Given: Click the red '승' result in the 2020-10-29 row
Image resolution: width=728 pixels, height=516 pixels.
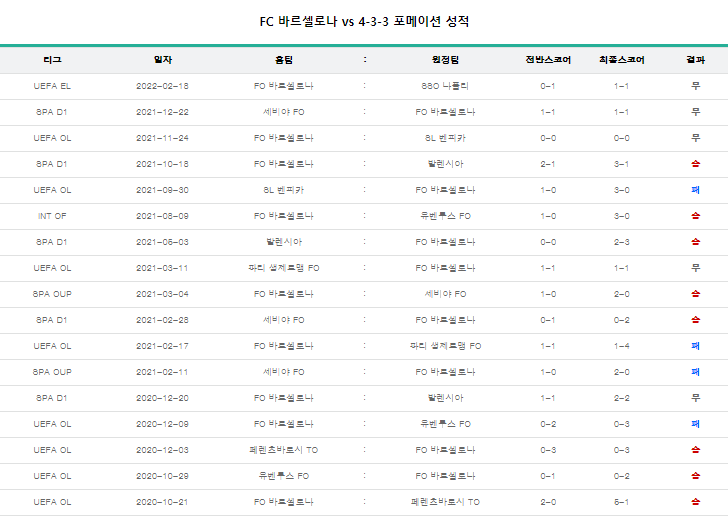Looking at the screenshot, I should (x=695, y=476).
